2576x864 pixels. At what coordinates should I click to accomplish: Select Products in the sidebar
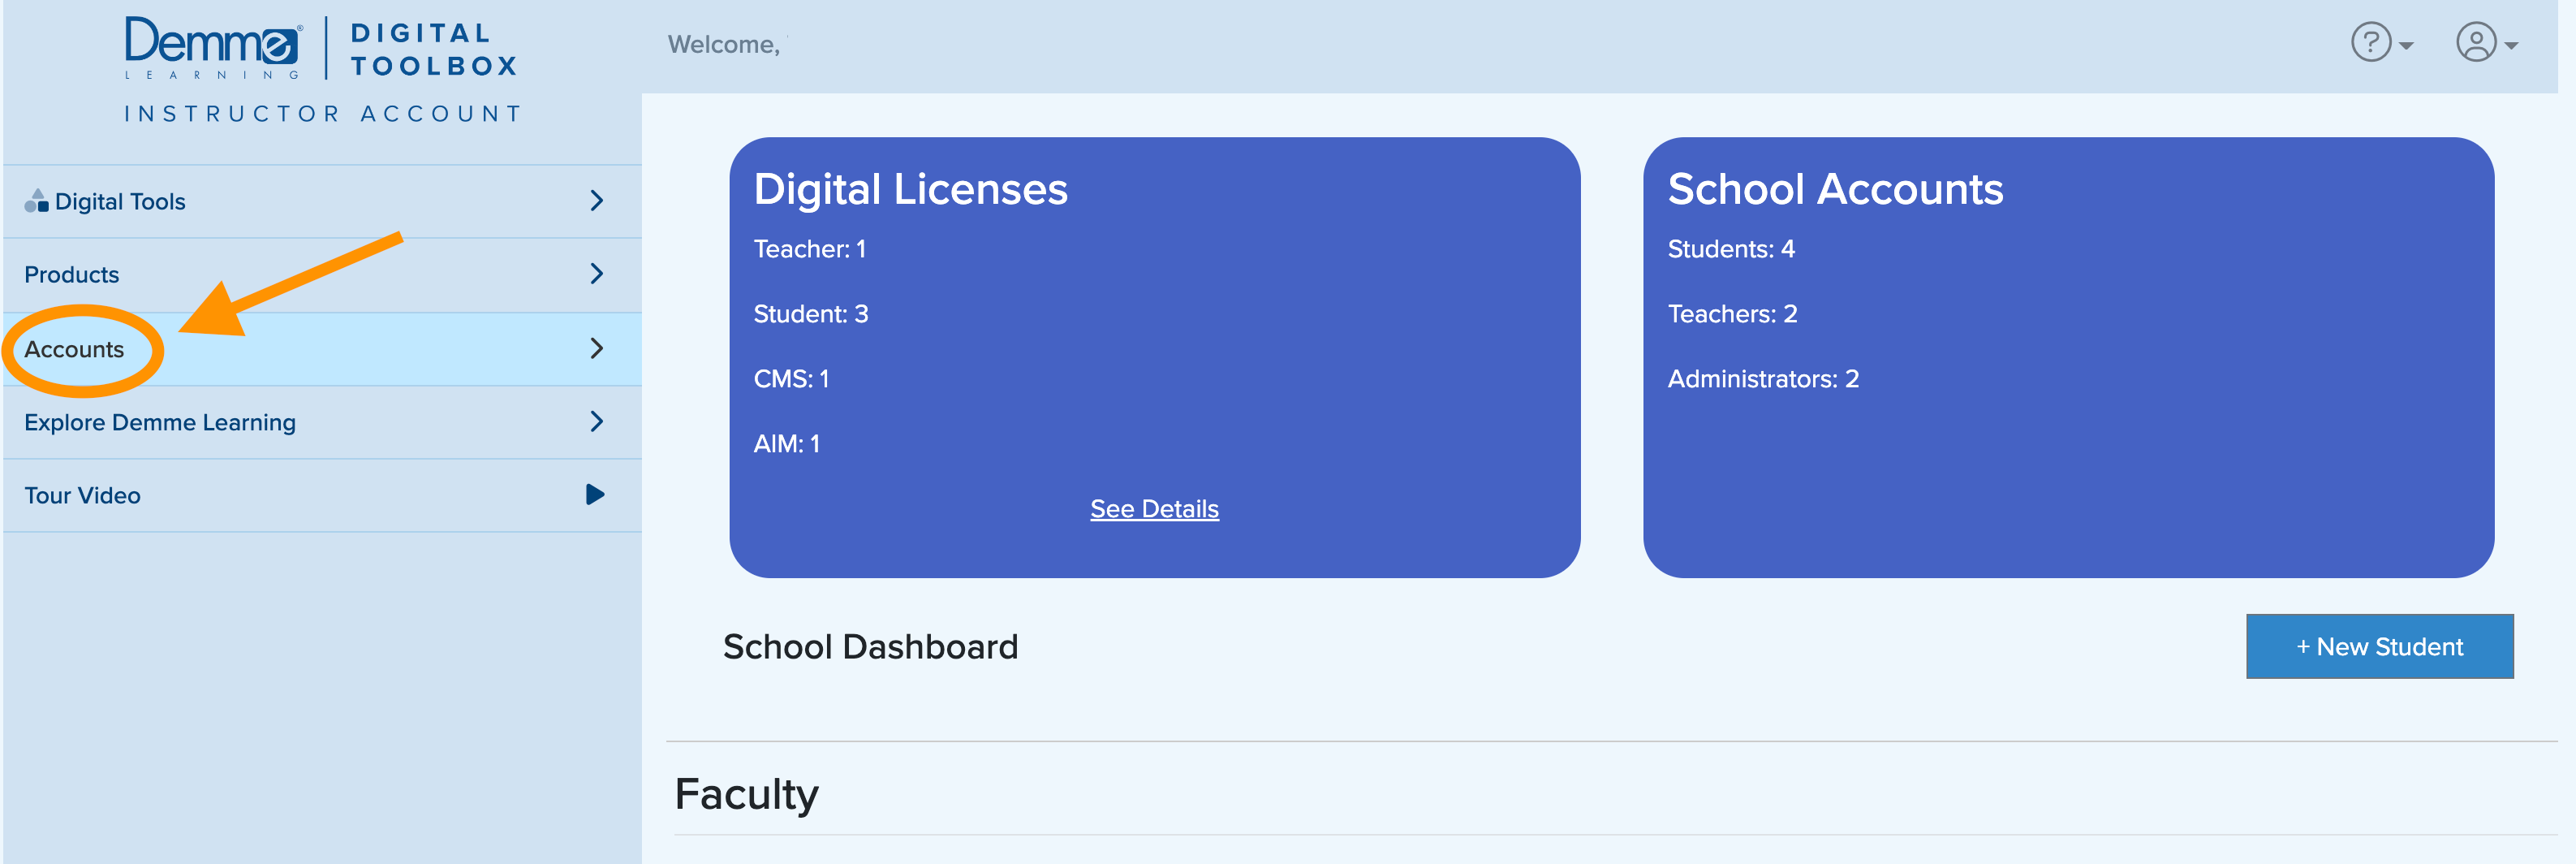pyautogui.click(x=72, y=275)
